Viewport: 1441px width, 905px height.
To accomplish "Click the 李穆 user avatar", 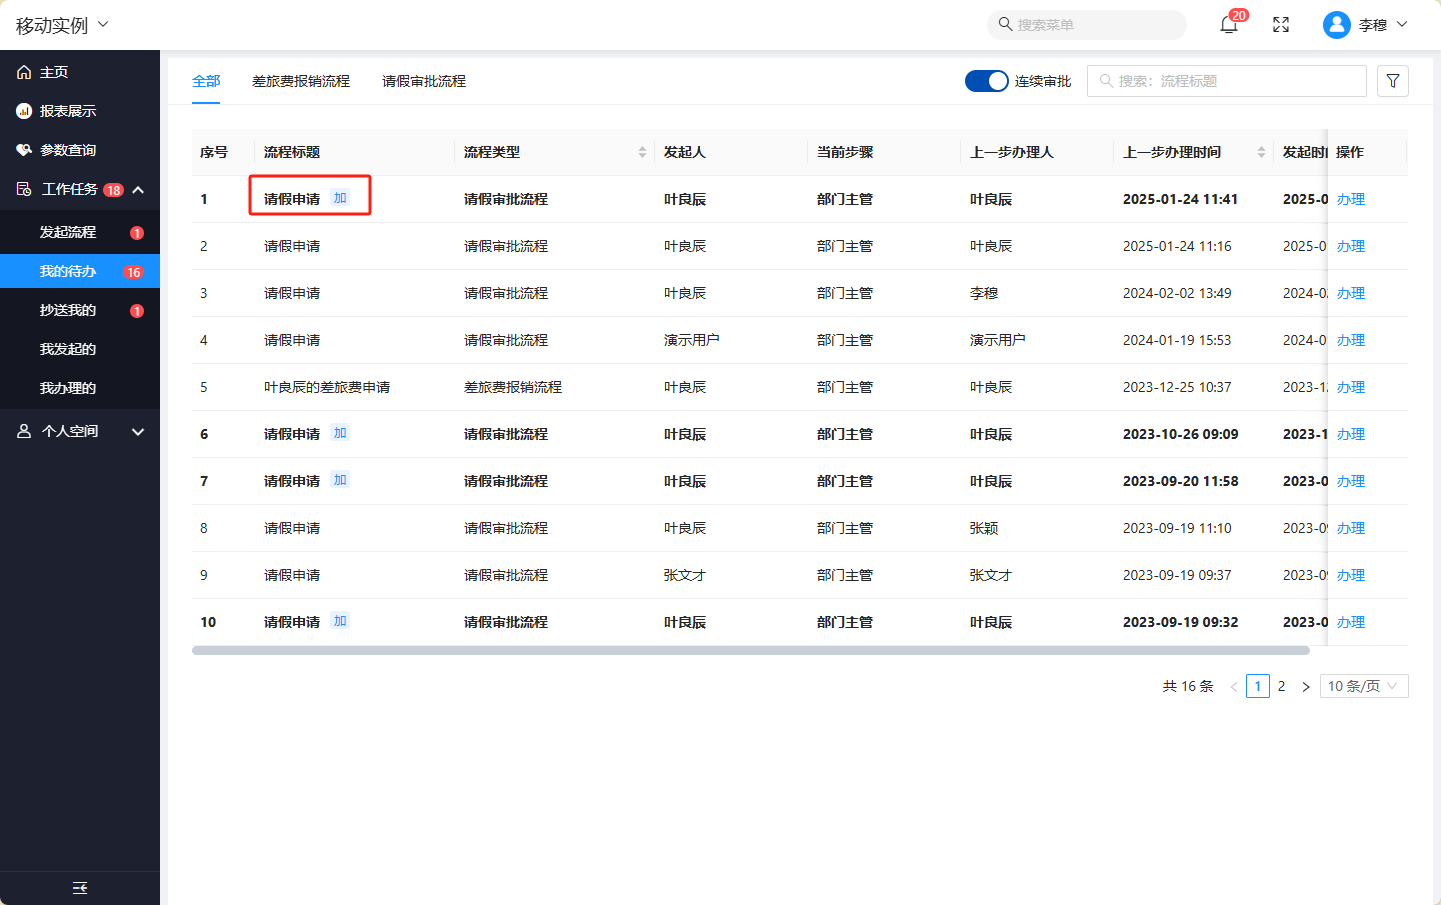I will (1336, 25).
